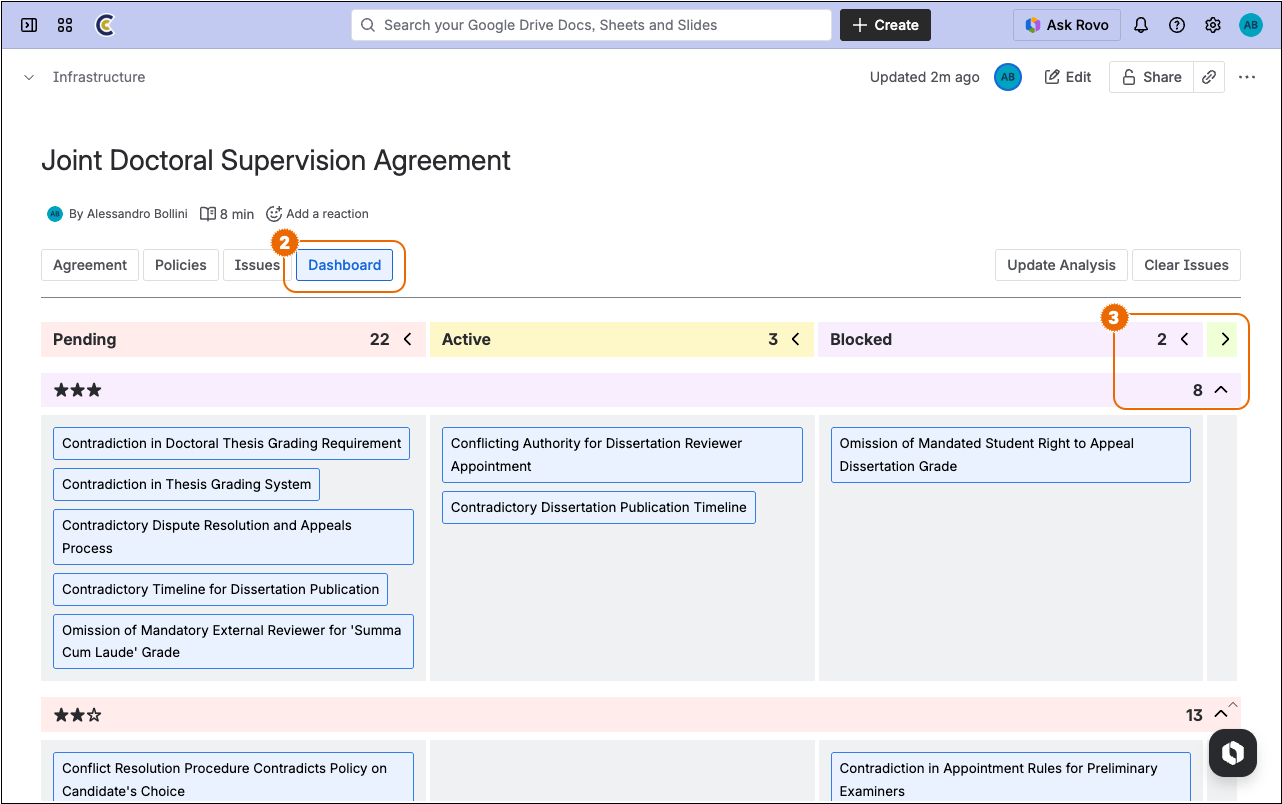Open the settings gear
The width and height of the screenshot is (1282, 804).
1213,25
